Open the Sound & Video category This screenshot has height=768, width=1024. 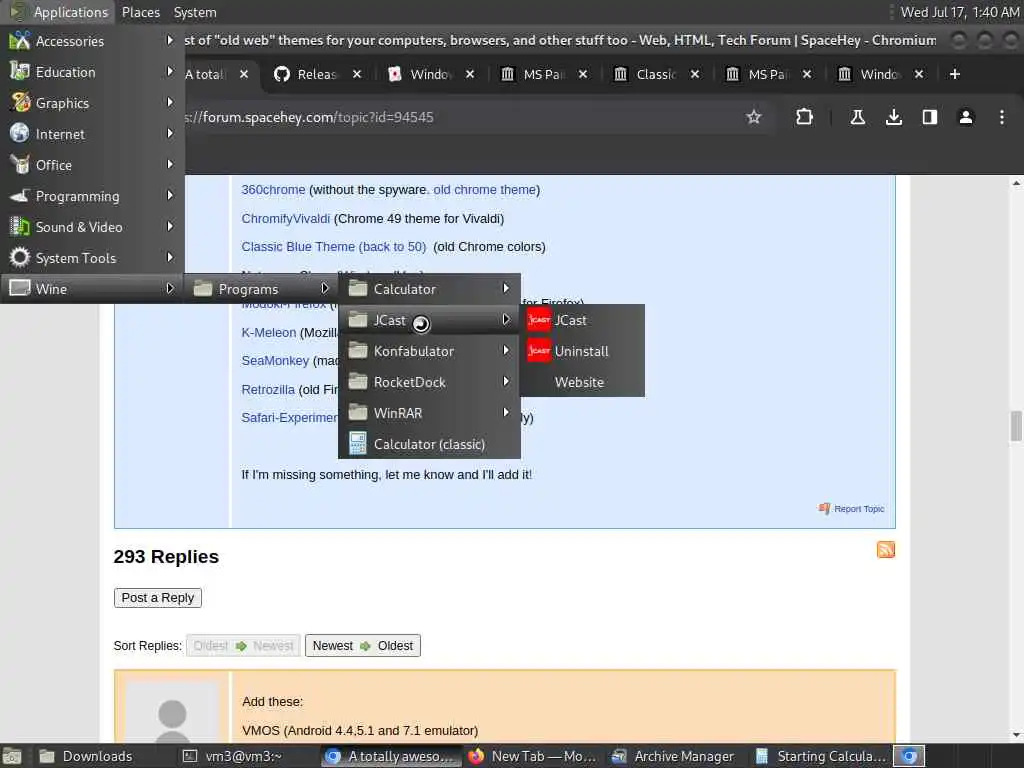(92, 227)
